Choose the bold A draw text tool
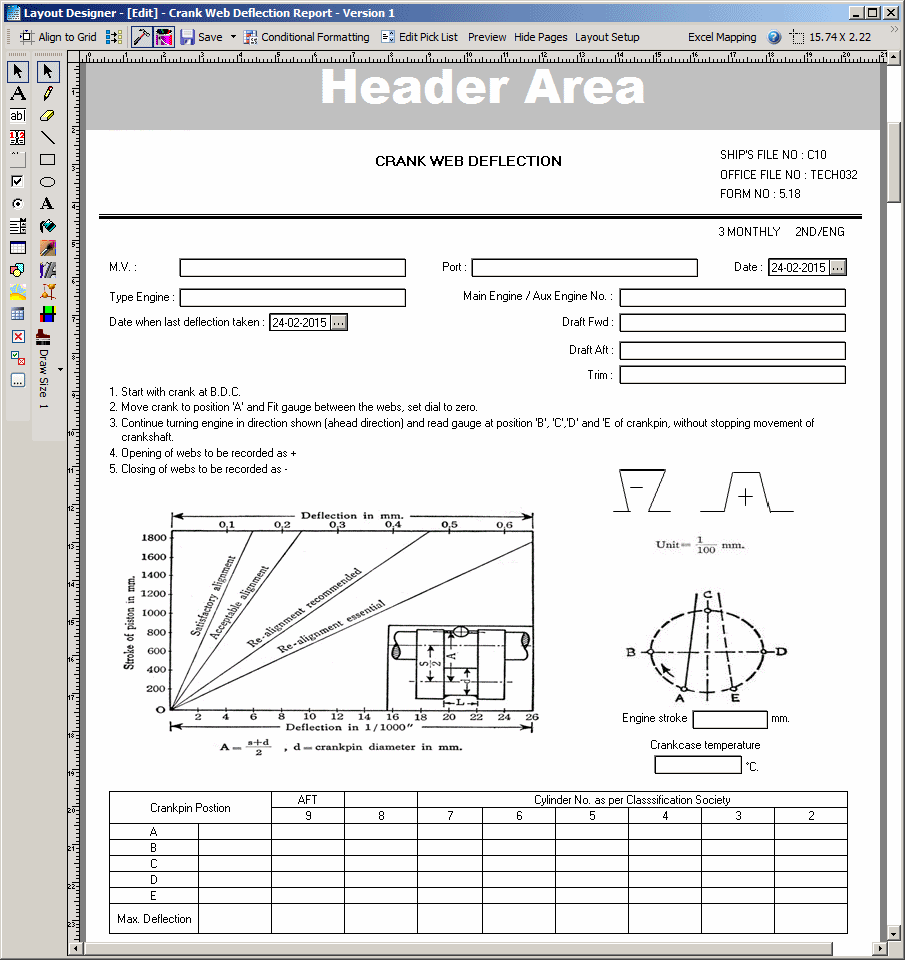Image resolution: width=905 pixels, height=960 pixels. 47,204
